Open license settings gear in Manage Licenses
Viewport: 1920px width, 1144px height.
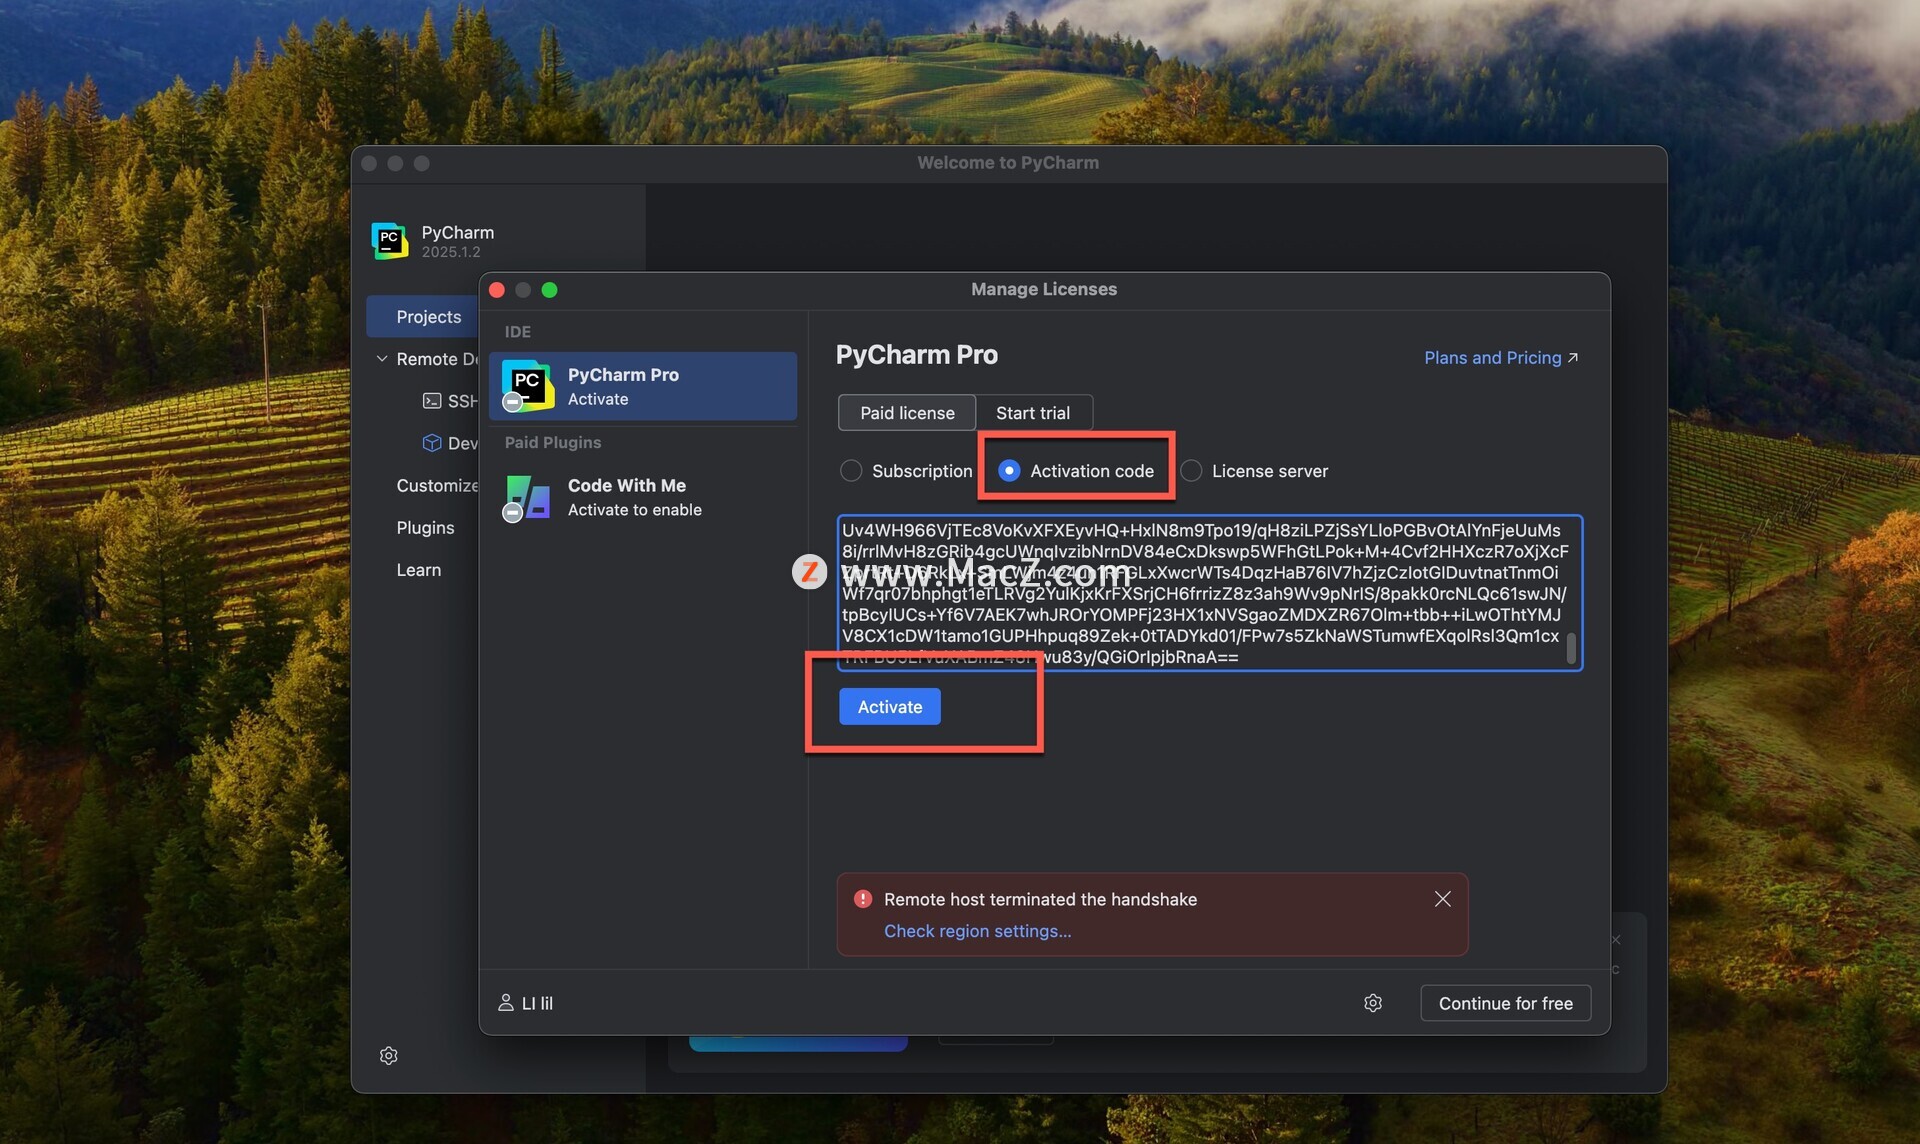1373,1002
